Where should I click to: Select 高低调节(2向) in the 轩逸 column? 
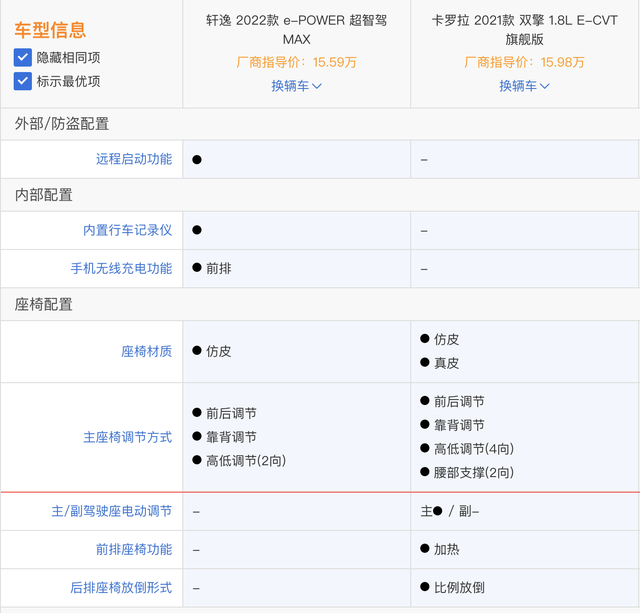click(x=246, y=461)
